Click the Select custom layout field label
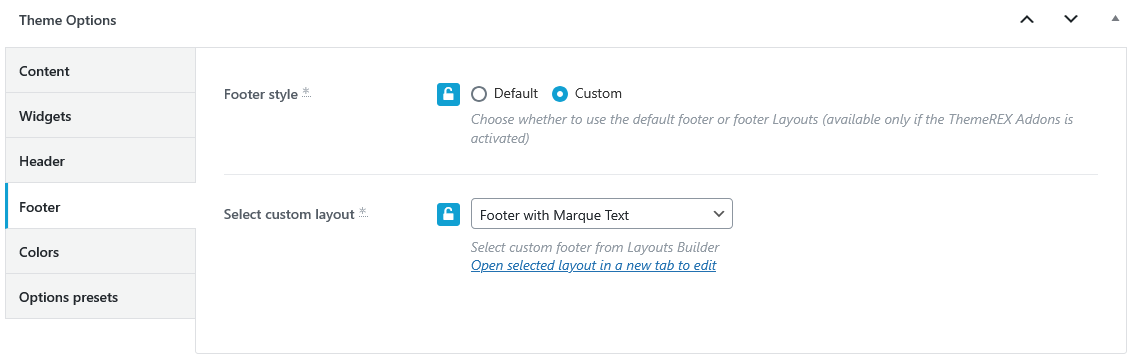The image size is (1132, 361). tap(289, 214)
